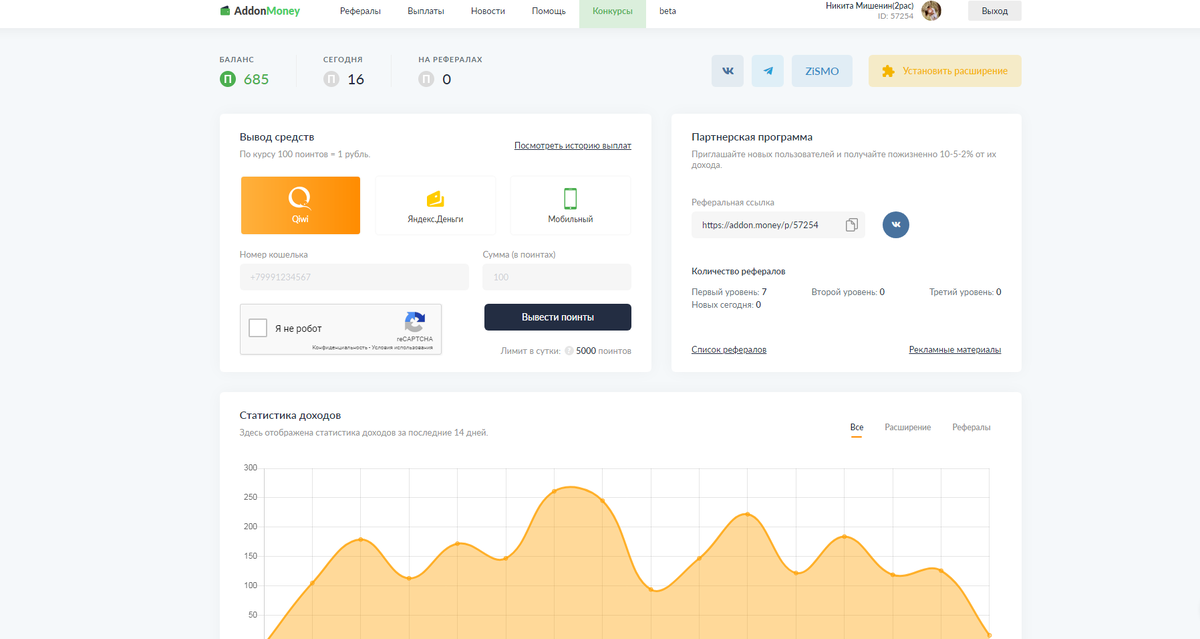The width and height of the screenshot is (1200, 639).
Task: Click Третий уровень: 0 referral count
Action: [965, 292]
